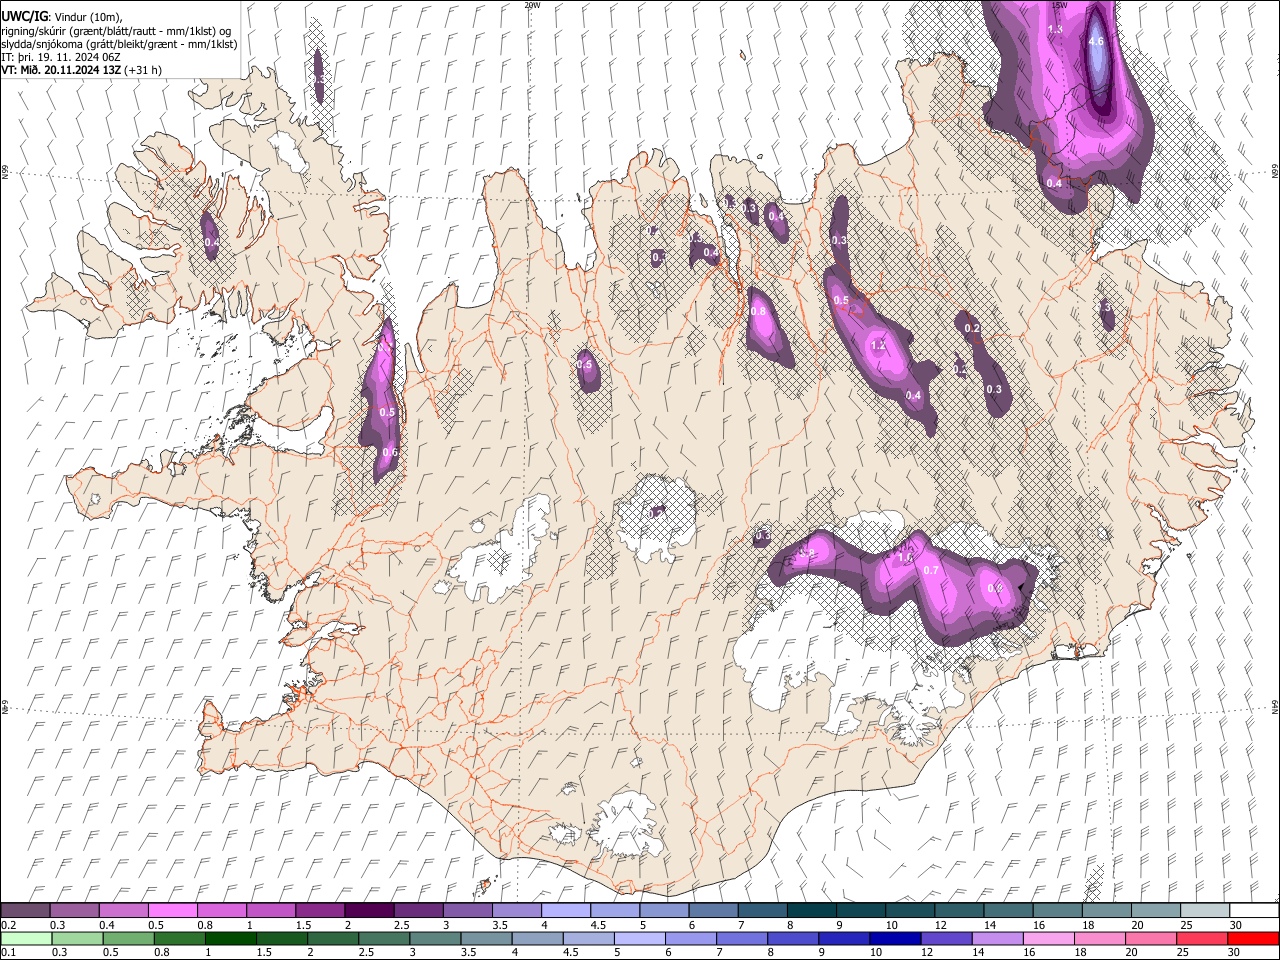The image size is (1280, 960).
Task: Click the '0.1' tick label under lower legend
Action: [x=8, y=953]
